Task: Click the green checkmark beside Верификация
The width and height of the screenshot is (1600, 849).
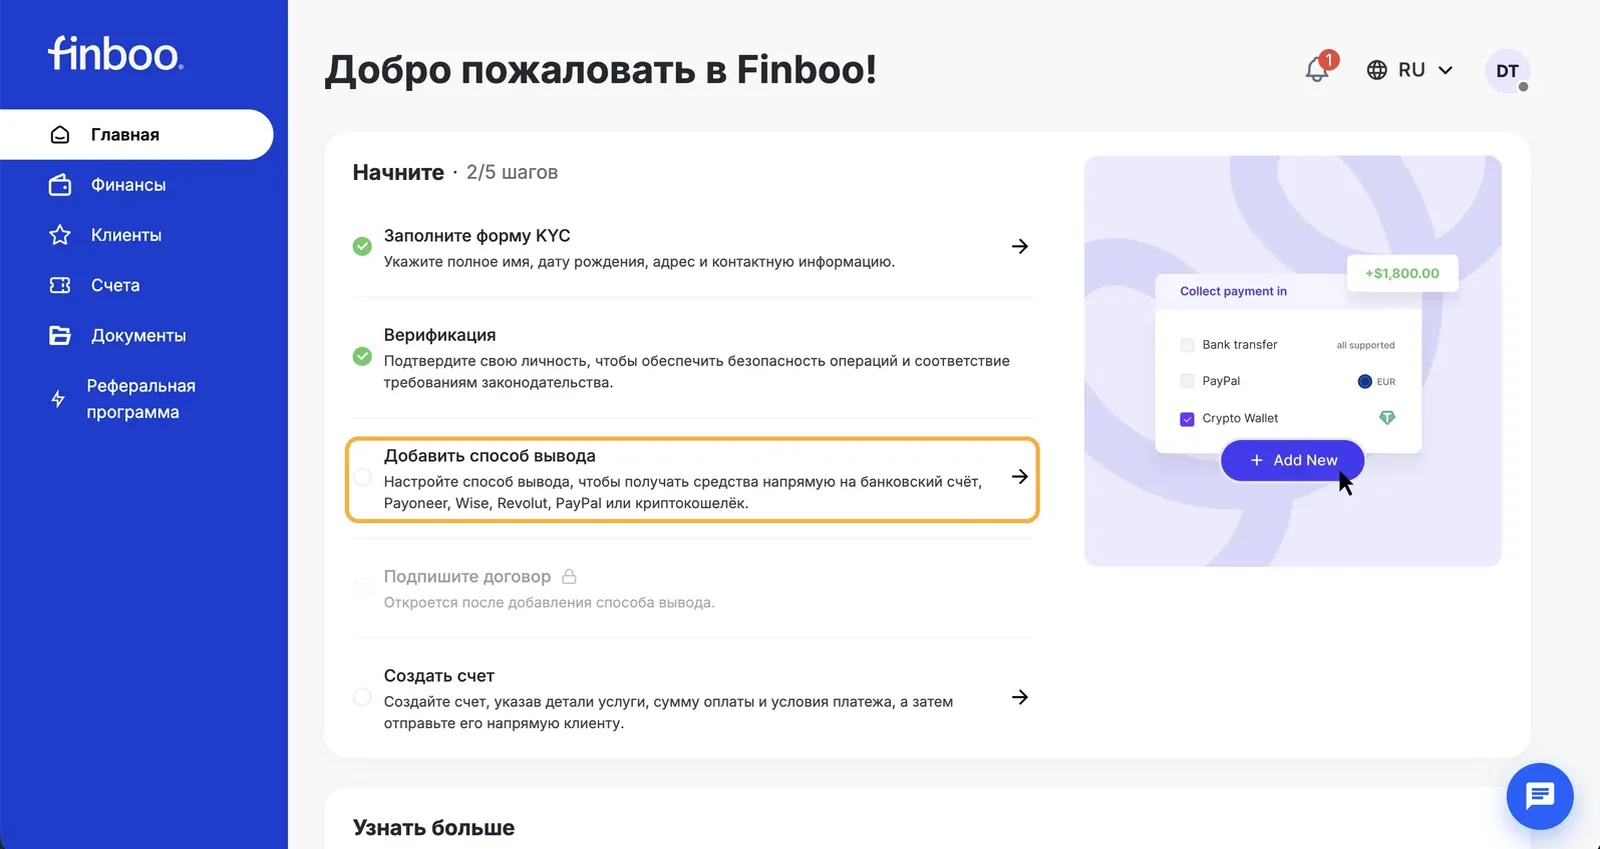Action: point(362,356)
